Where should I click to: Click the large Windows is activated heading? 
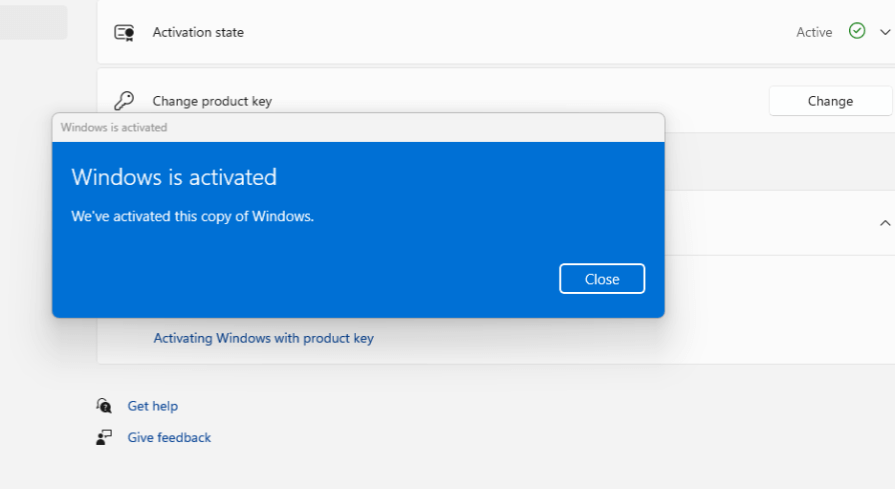coord(174,177)
